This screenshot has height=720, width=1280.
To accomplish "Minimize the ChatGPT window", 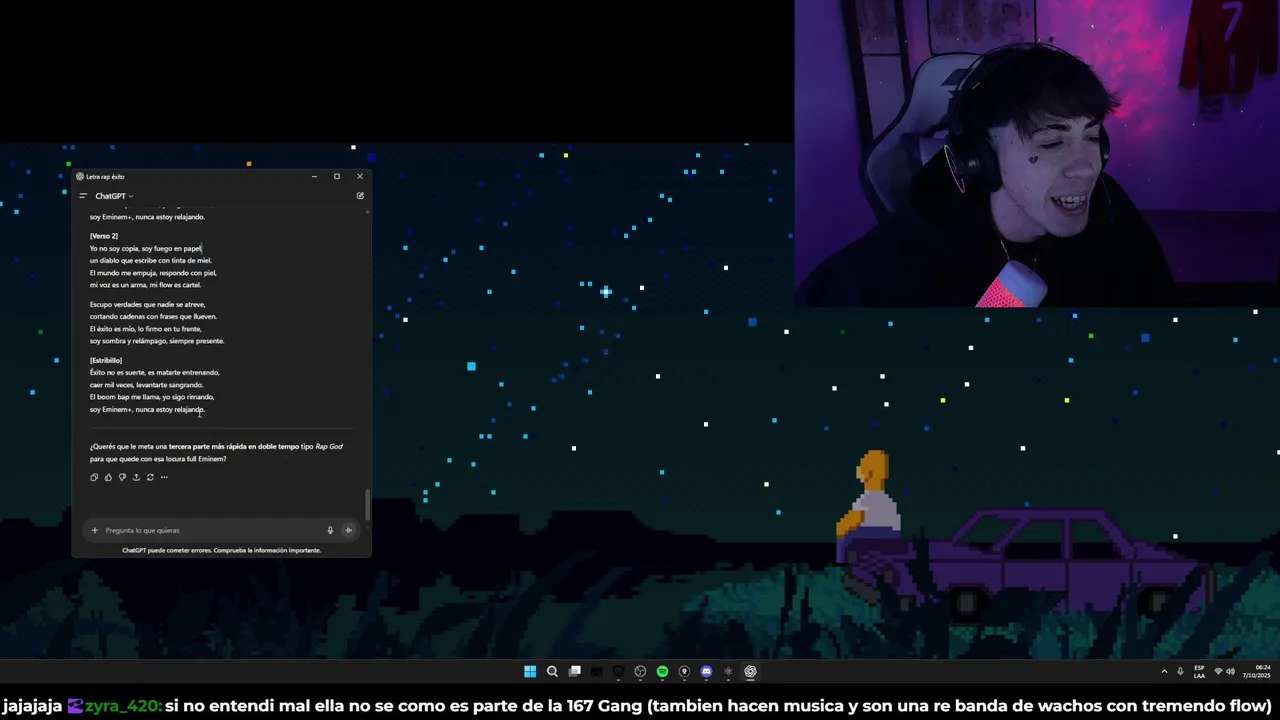I will [x=314, y=176].
